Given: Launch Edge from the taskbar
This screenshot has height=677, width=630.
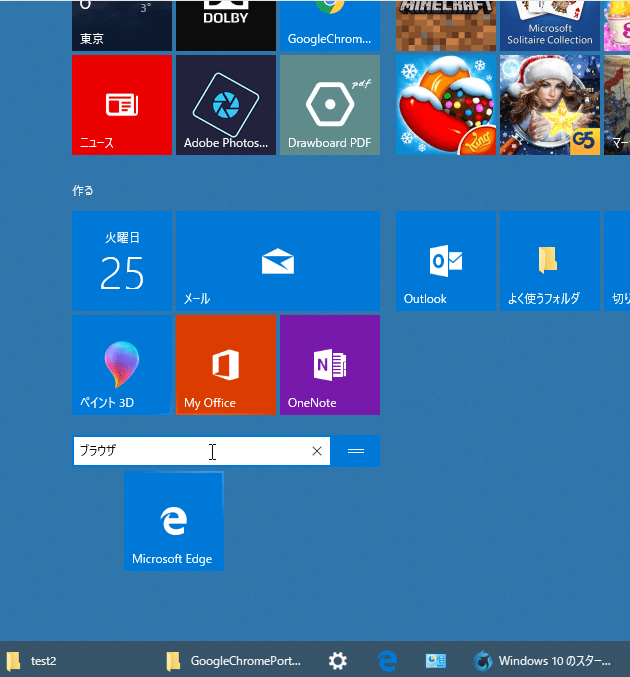Looking at the screenshot, I should [387, 661].
